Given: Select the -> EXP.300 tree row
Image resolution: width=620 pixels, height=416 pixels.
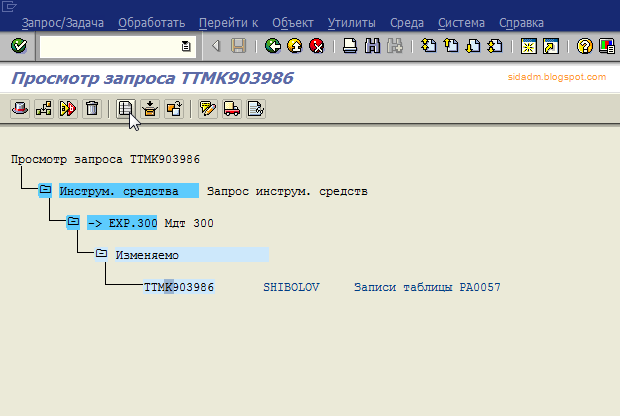Looking at the screenshot, I should [122, 223].
